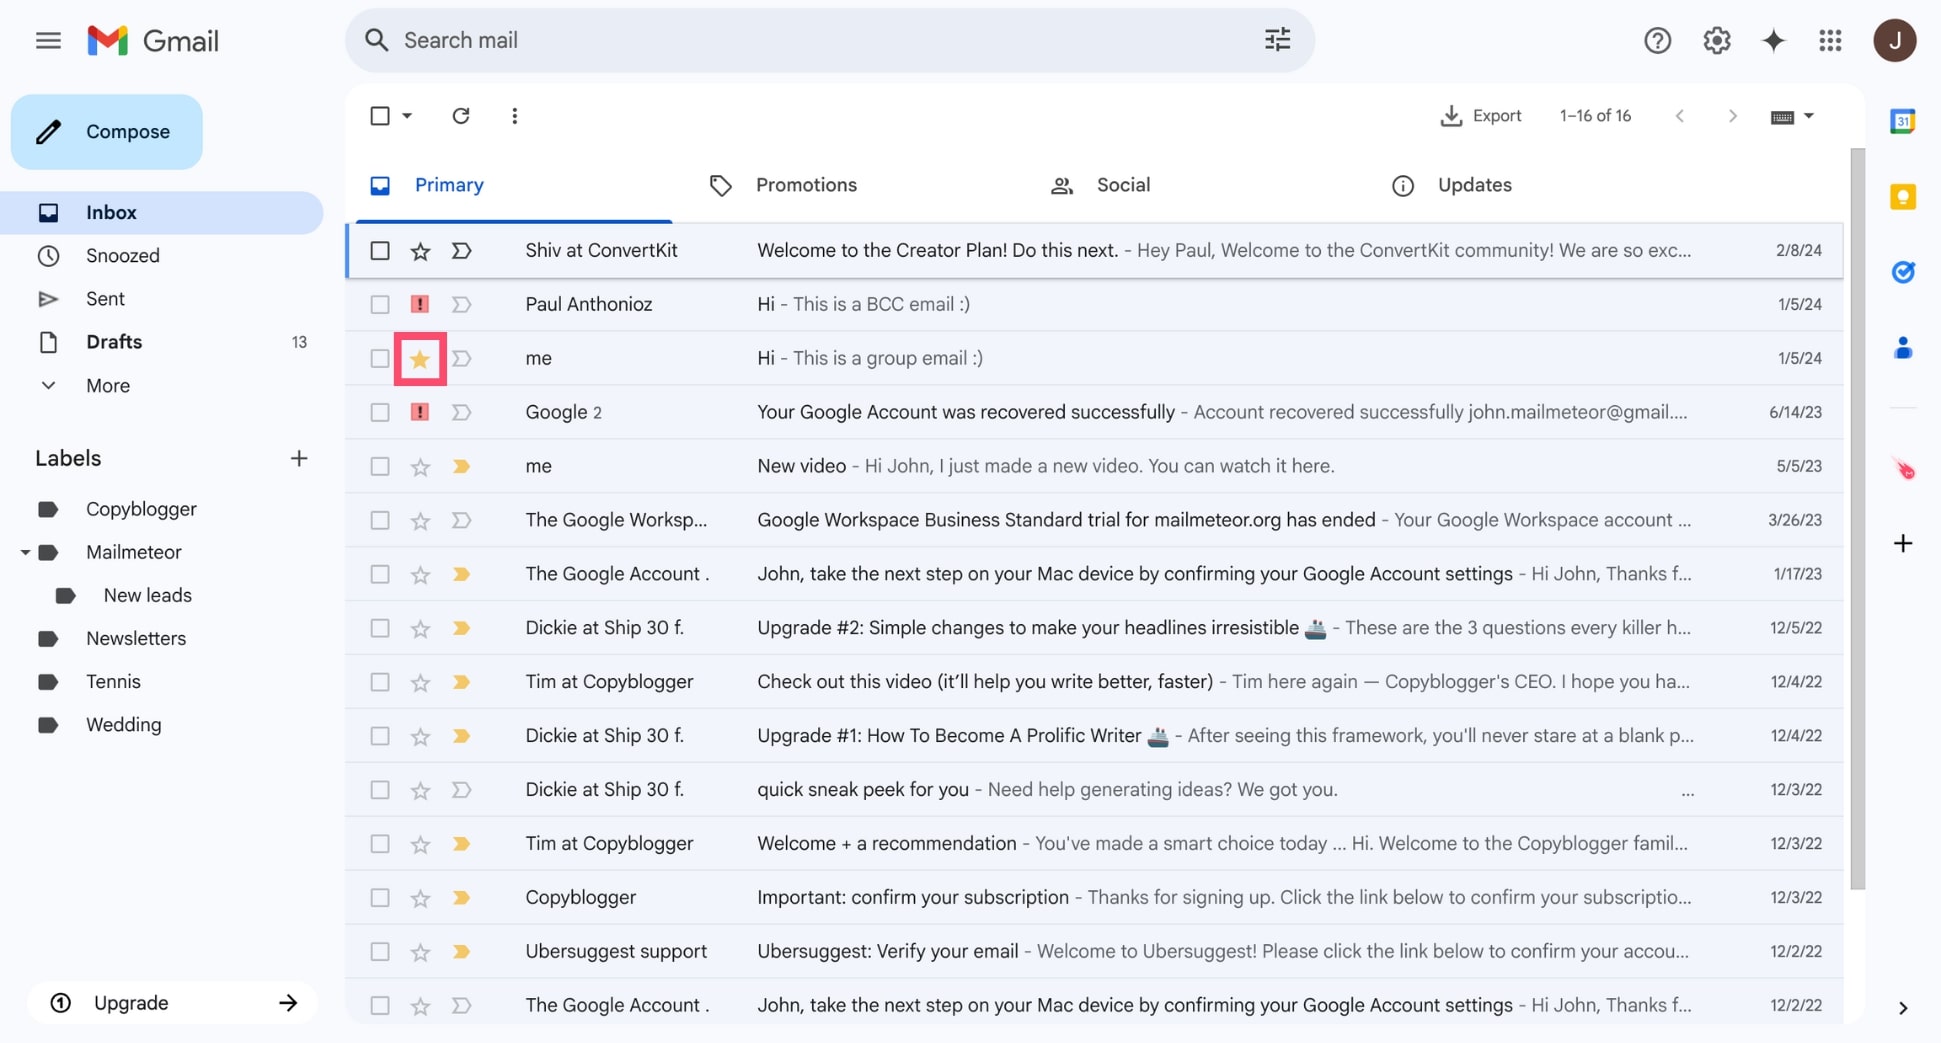Select the Shiv at ConvertKit email checkbox
This screenshot has height=1043, width=1941.
(x=379, y=251)
